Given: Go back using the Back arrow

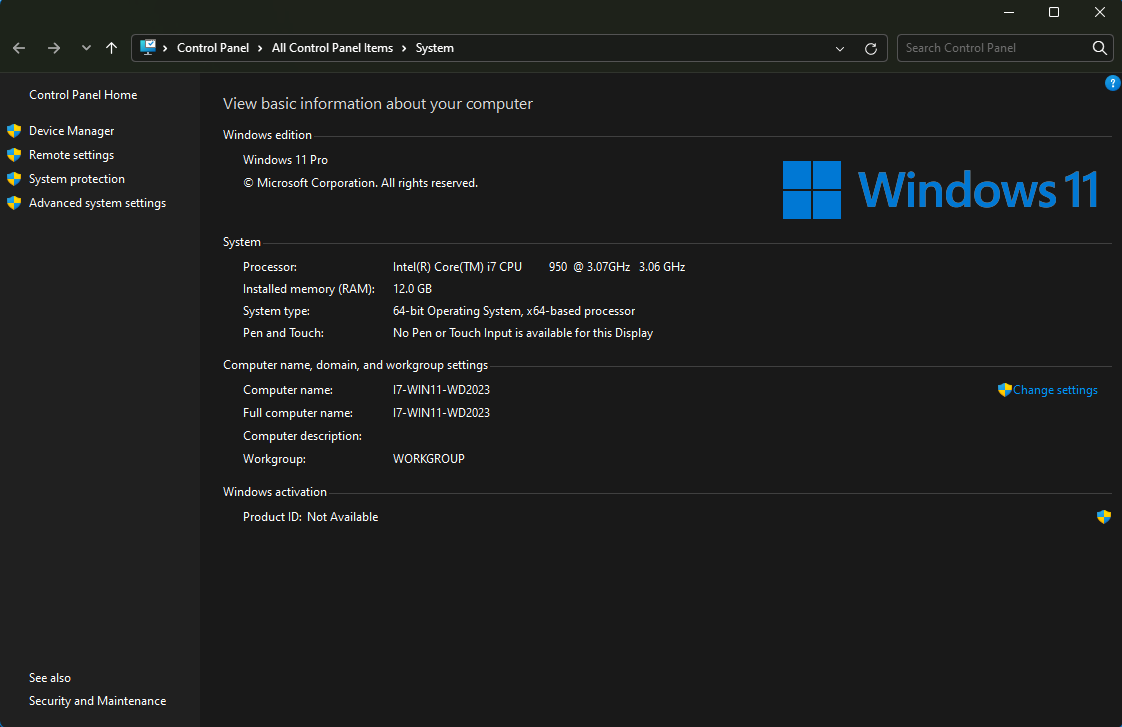Looking at the screenshot, I should point(19,48).
